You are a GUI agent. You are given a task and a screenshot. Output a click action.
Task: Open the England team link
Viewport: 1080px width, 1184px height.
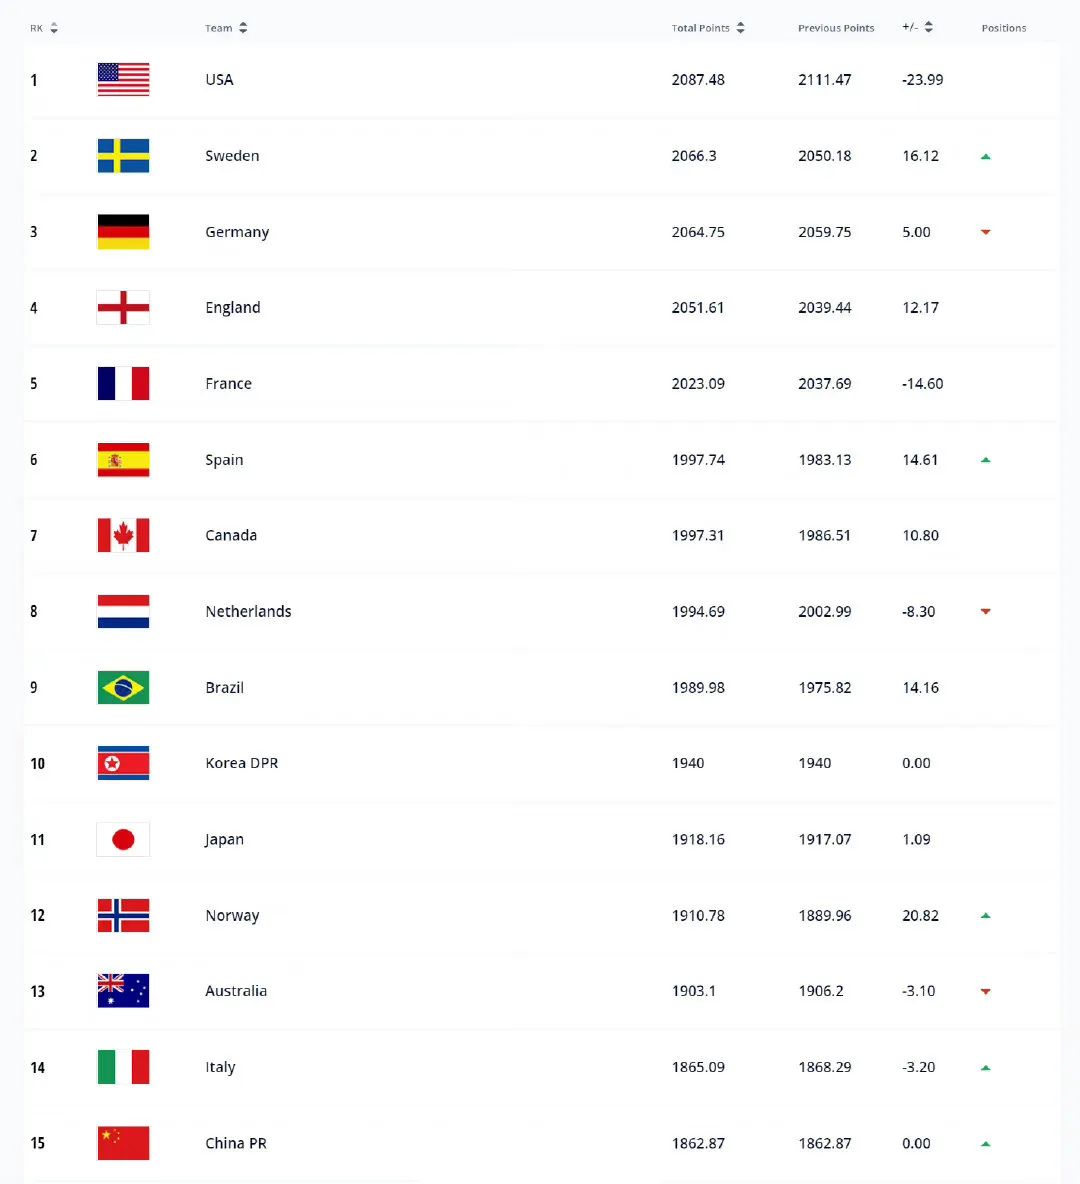point(233,307)
